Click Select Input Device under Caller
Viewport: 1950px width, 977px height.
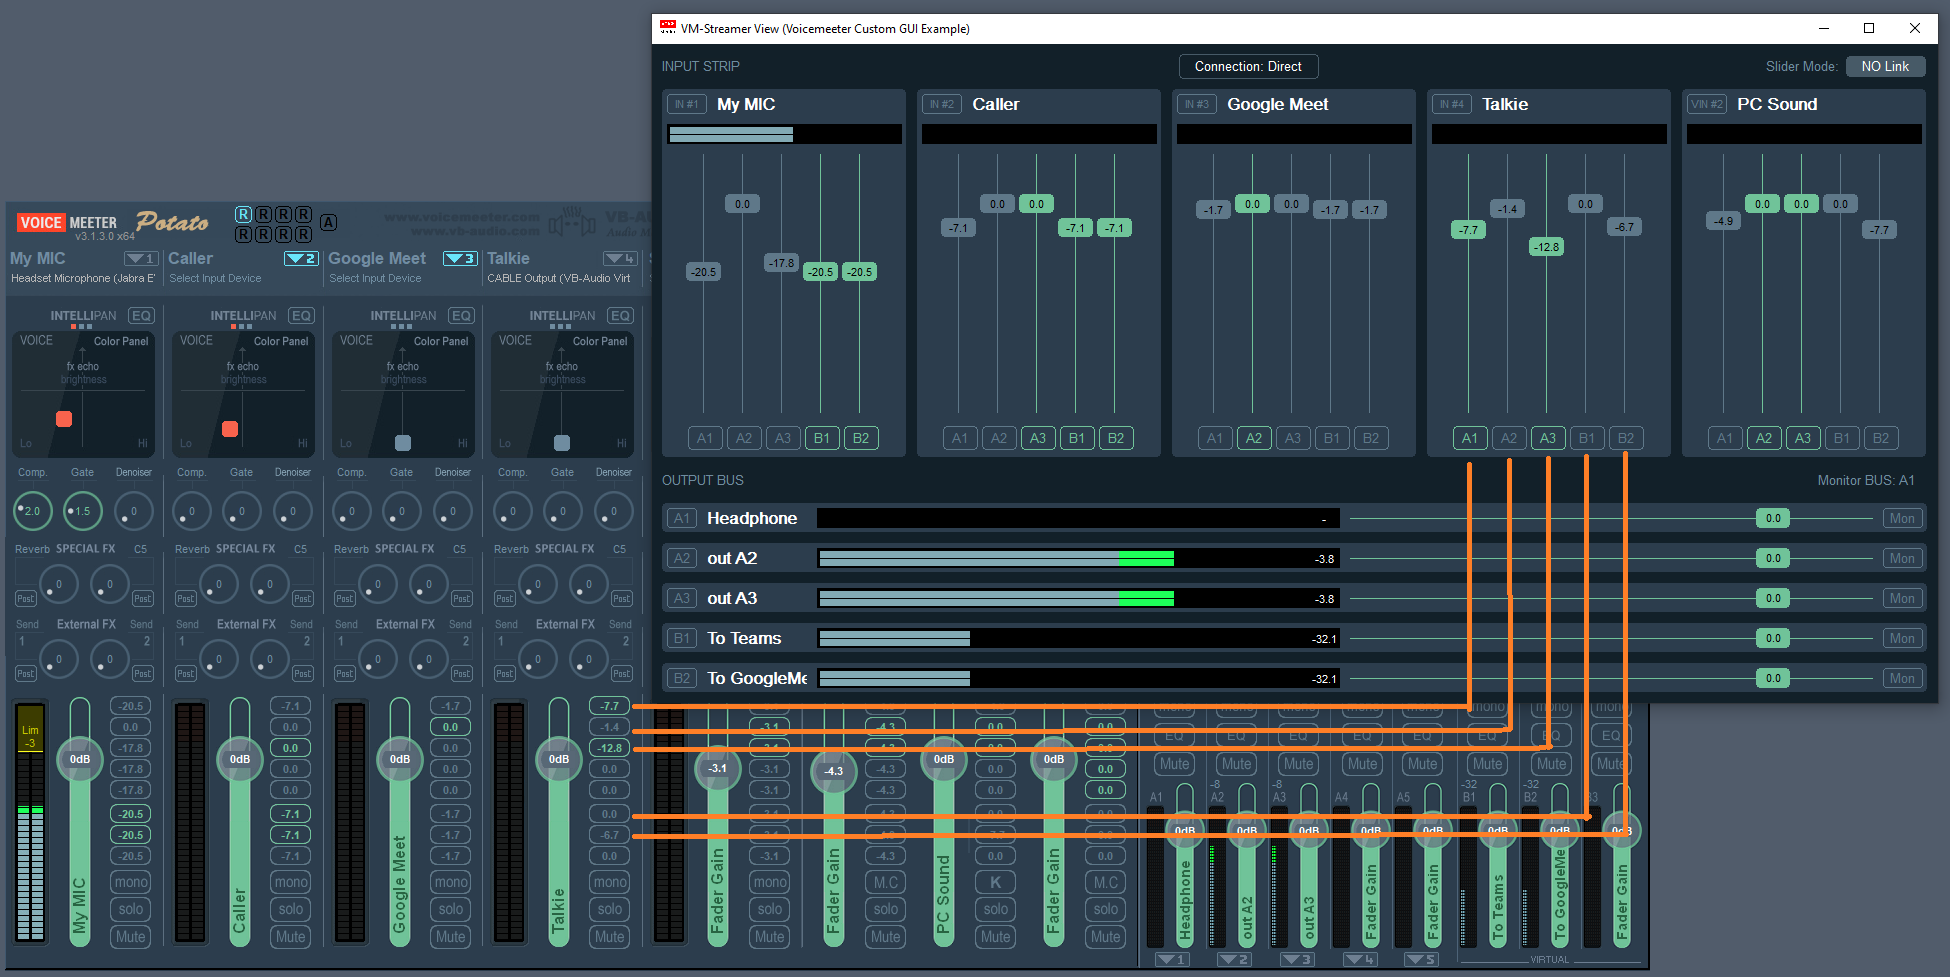(215, 278)
